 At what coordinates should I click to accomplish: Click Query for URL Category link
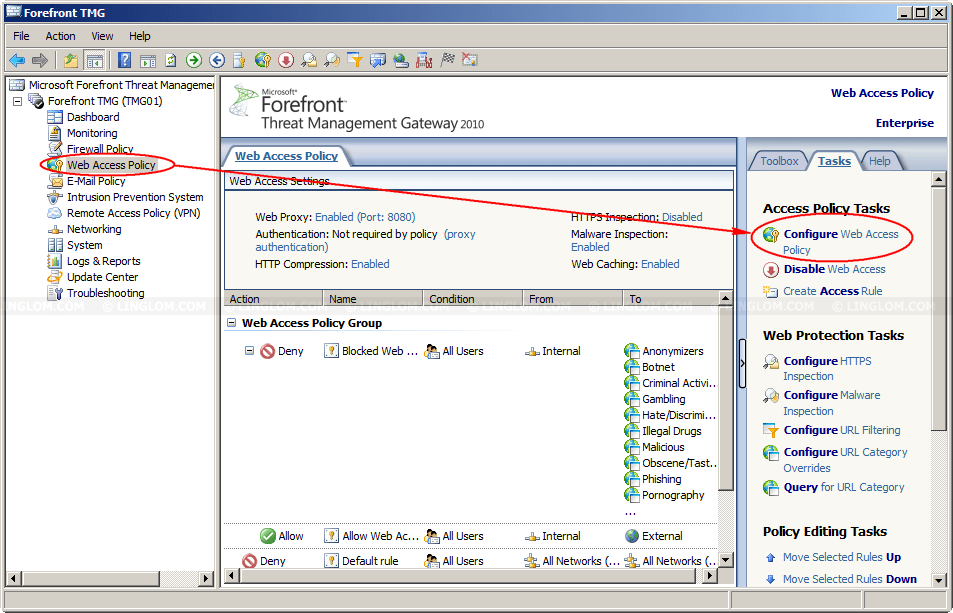pyautogui.click(x=844, y=487)
